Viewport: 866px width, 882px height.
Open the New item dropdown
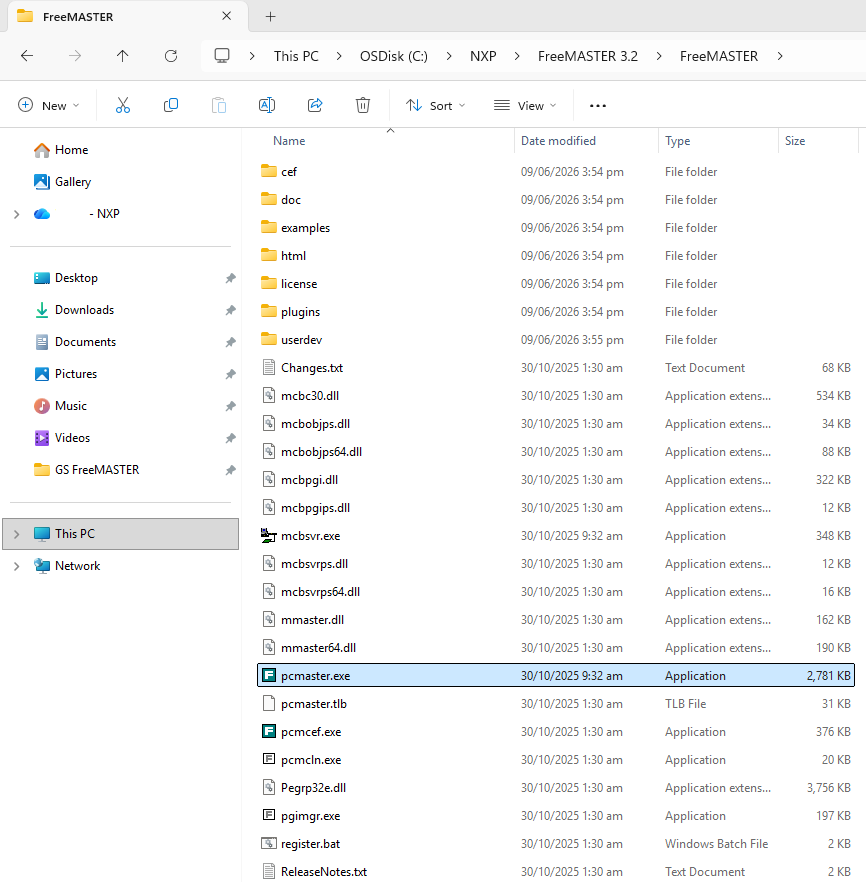click(49, 105)
